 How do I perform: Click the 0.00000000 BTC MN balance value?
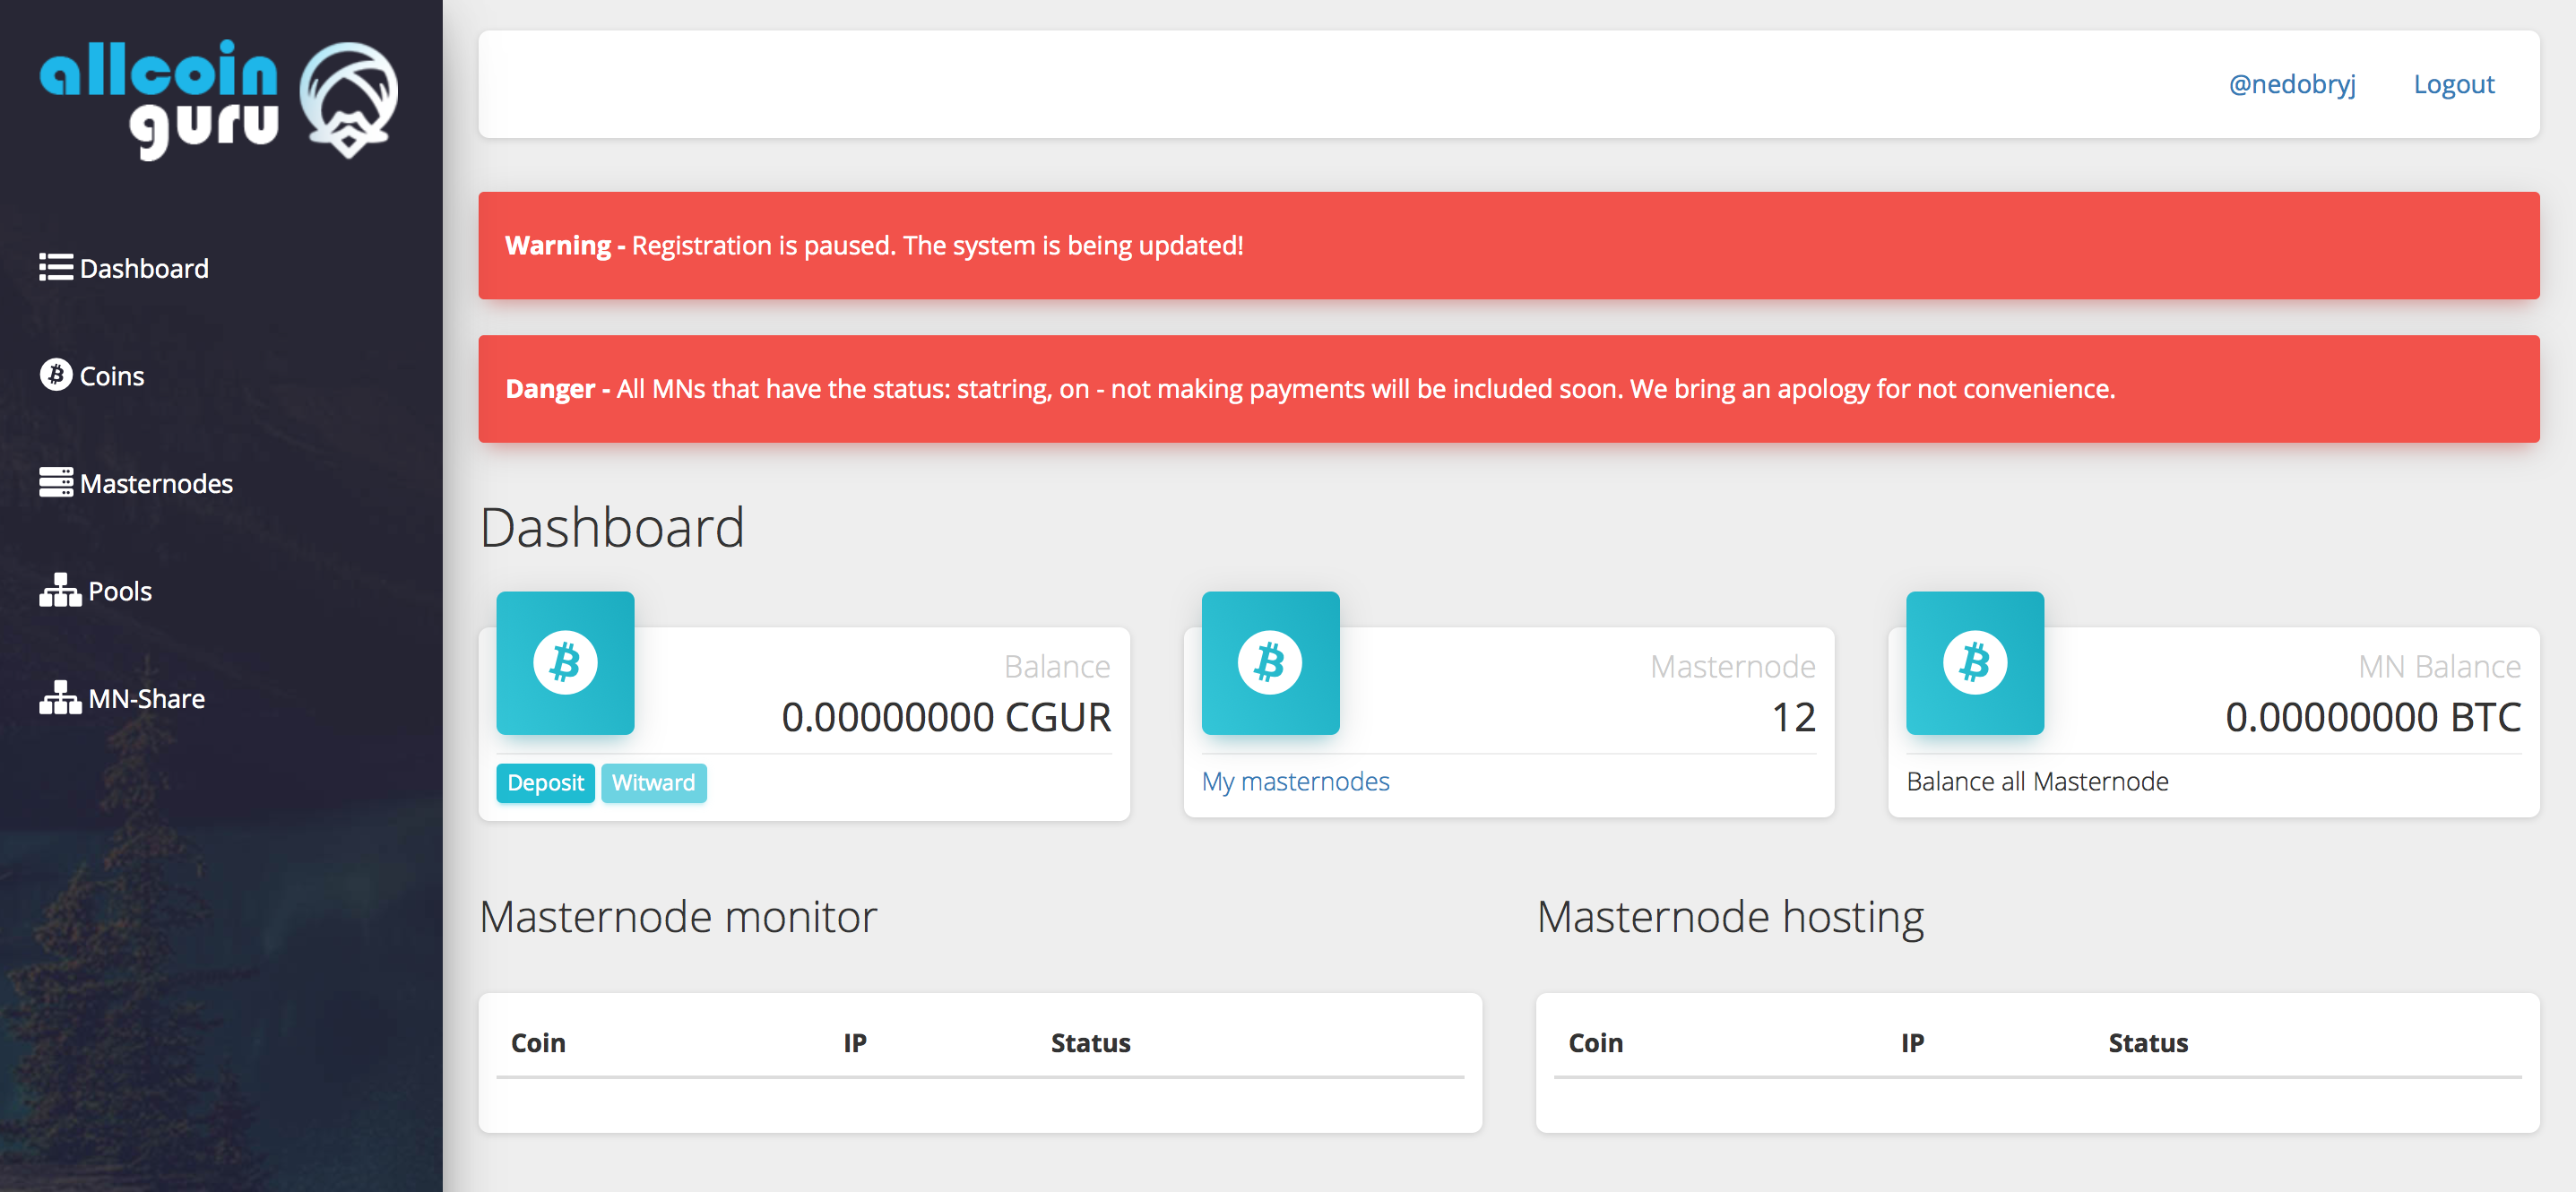coord(2373,717)
